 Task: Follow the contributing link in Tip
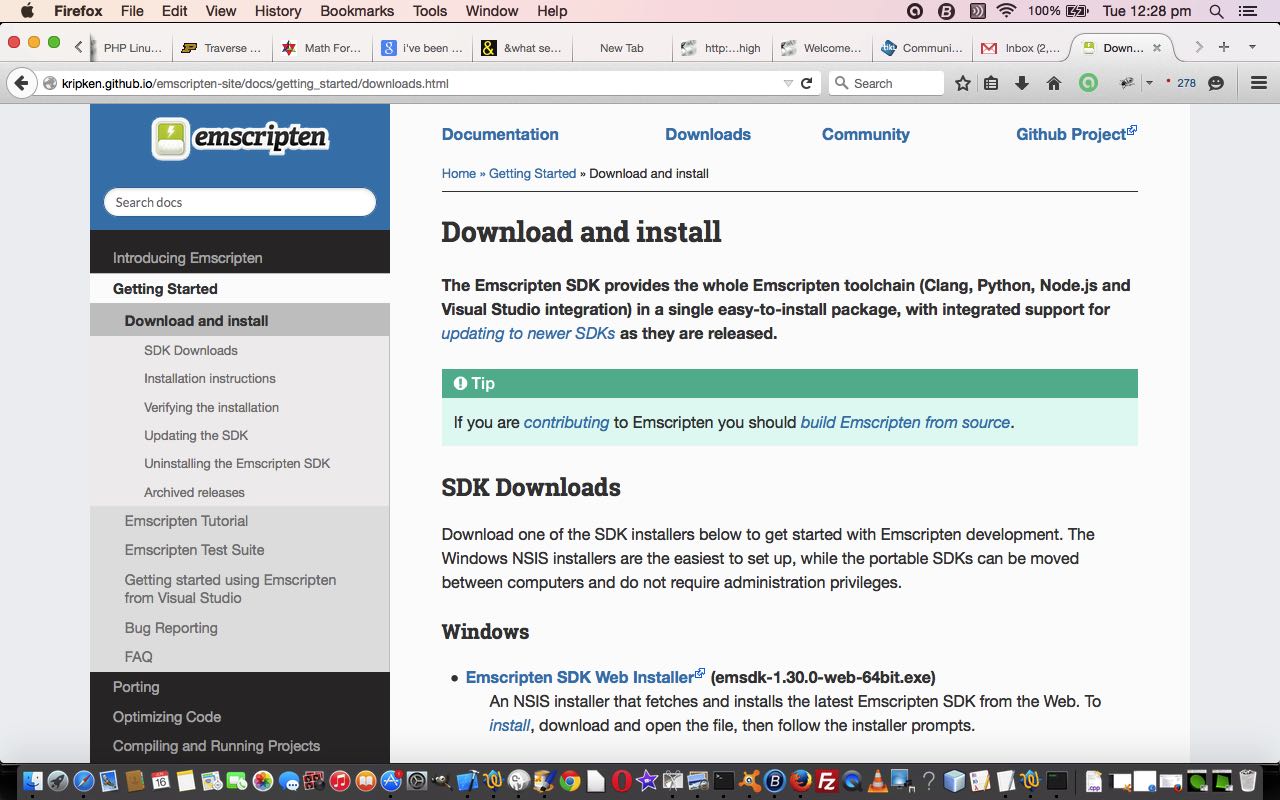tap(566, 422)
